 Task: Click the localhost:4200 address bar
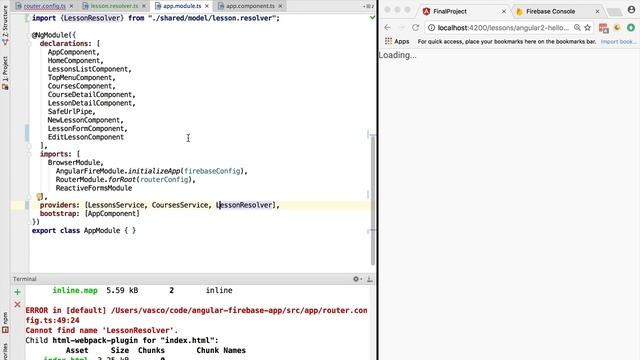coord(503,28)
